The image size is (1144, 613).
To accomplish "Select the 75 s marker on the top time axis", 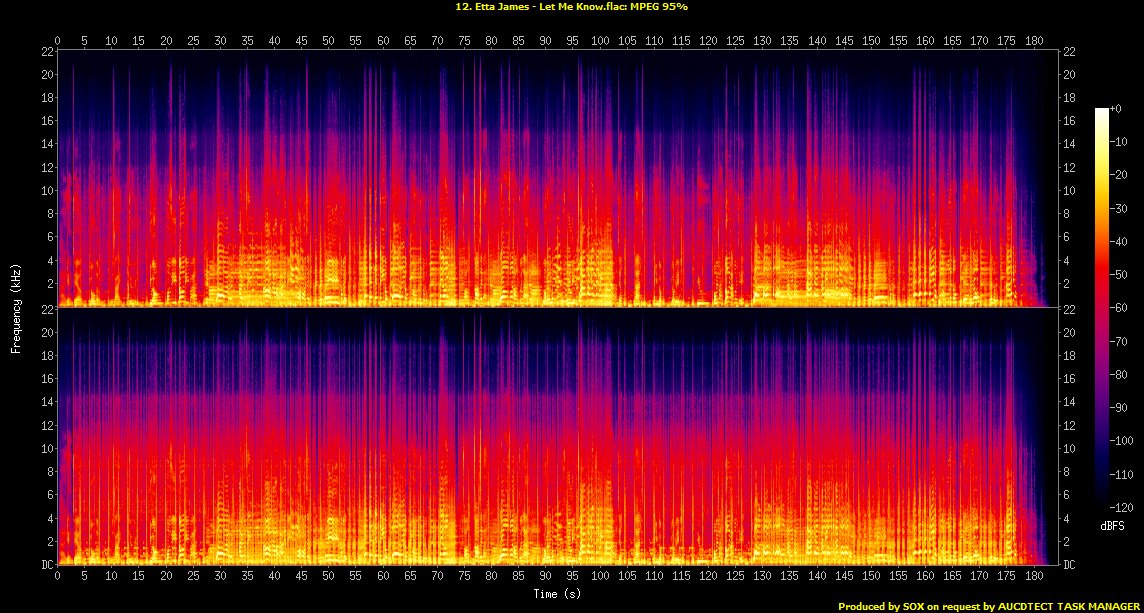I will [x=463, y=41].
